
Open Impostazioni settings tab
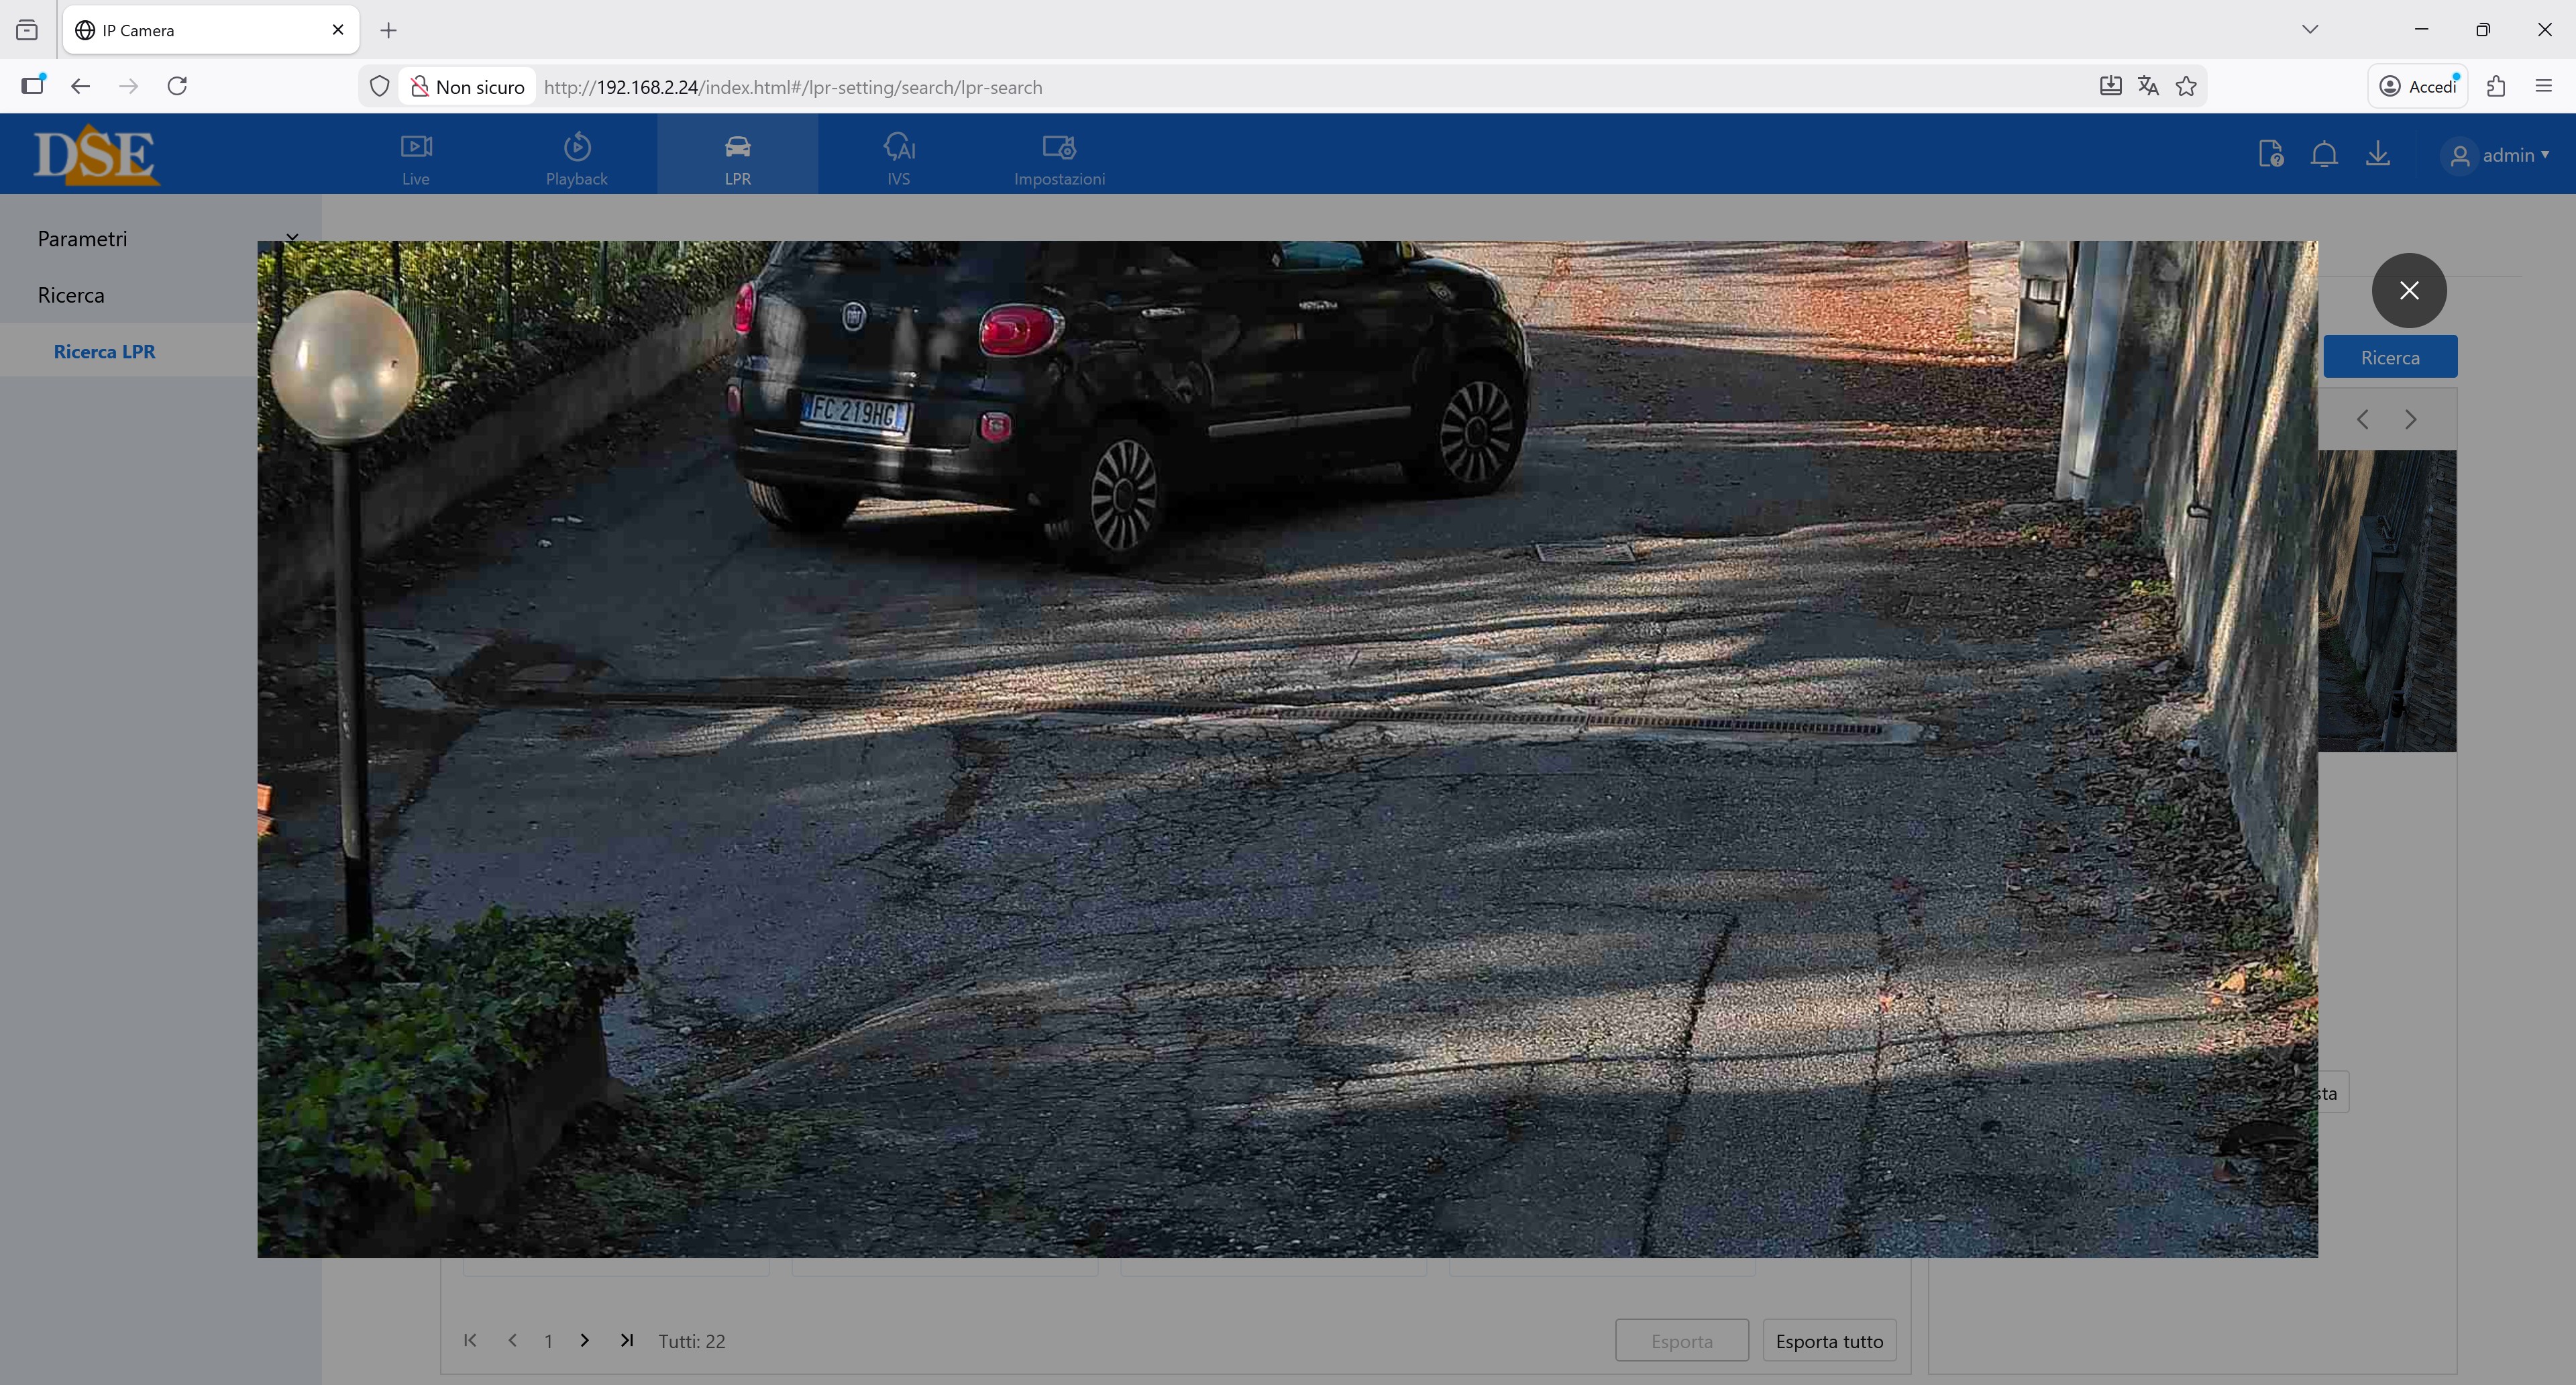tap(1059, 158)
